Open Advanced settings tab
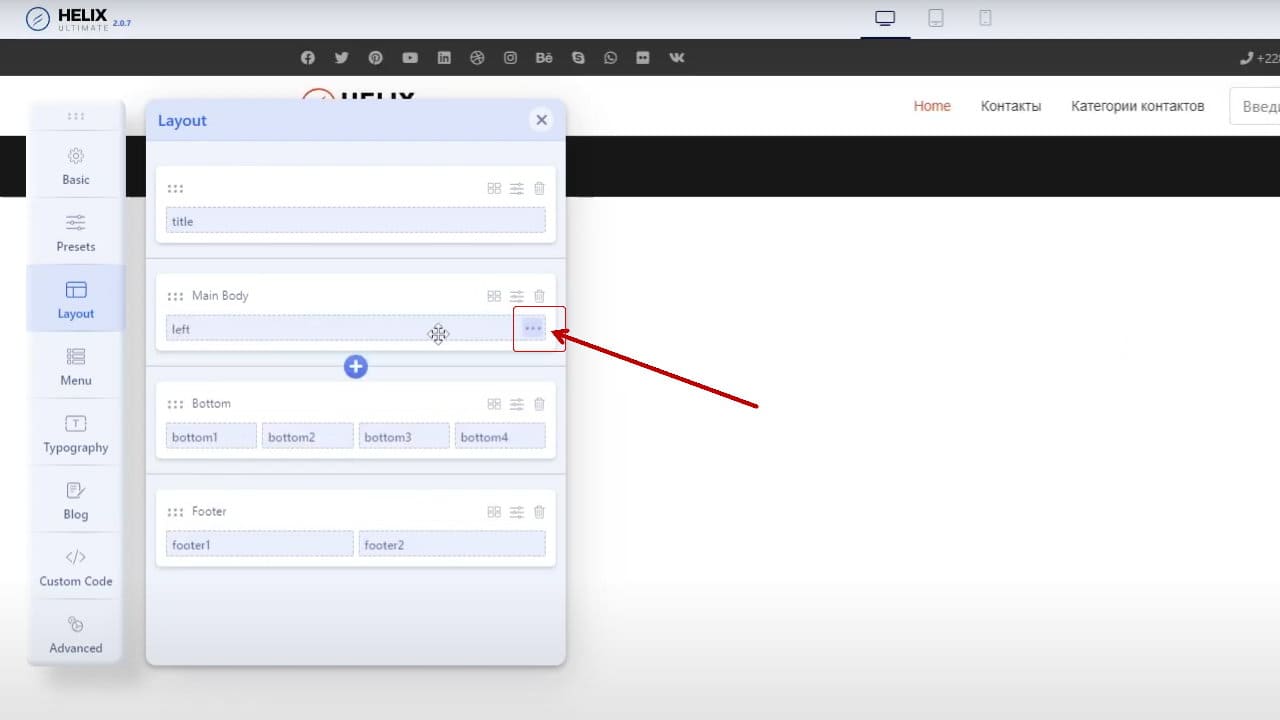The height and width of the screenshot is (720, 1280). point(76,635)
